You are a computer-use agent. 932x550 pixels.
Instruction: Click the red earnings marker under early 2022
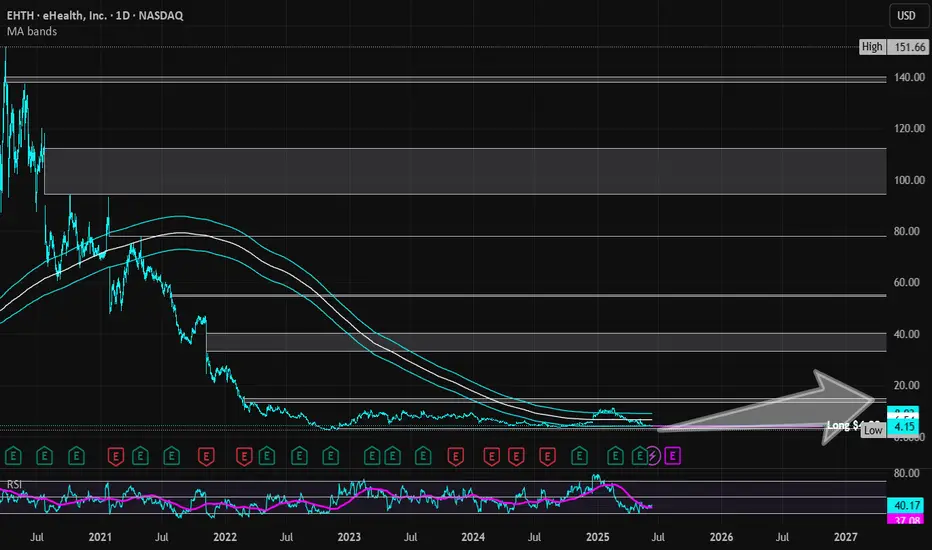[244, 456]
